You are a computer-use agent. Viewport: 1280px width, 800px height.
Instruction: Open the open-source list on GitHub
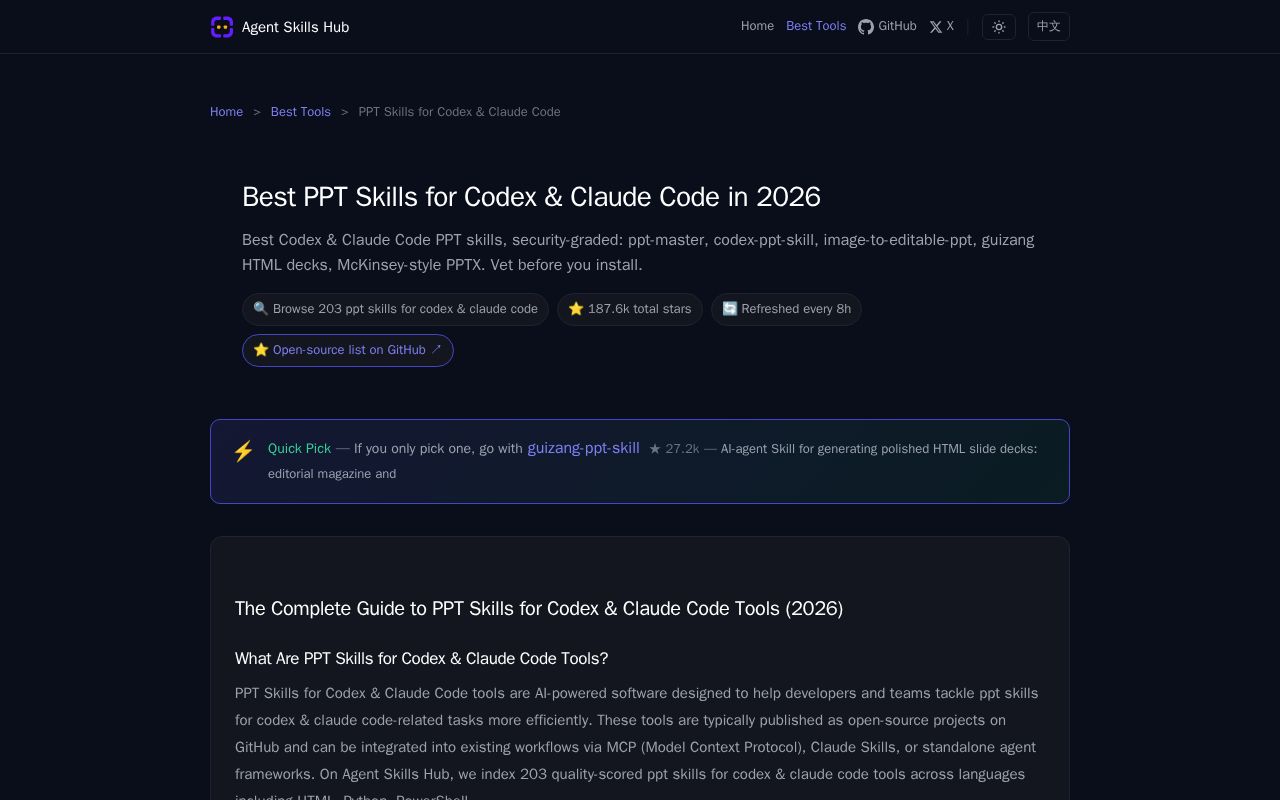348,350
